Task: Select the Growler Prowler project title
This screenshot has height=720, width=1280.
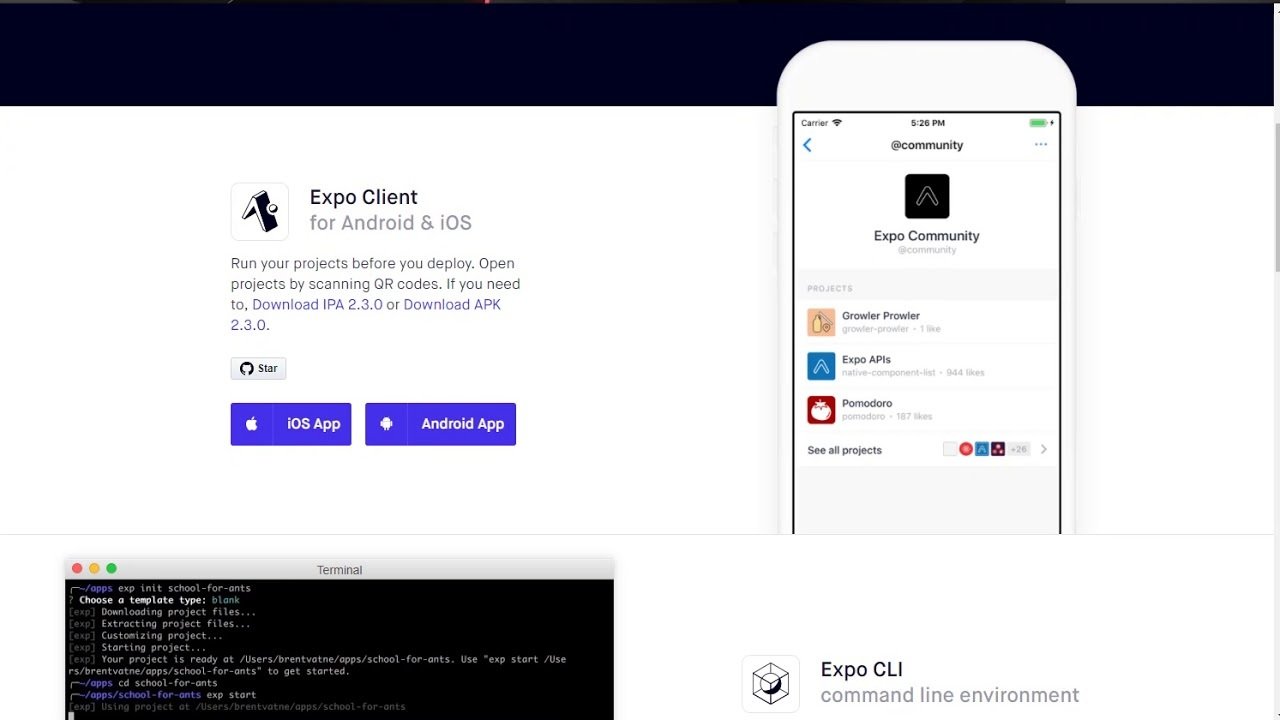Action: 881,315
